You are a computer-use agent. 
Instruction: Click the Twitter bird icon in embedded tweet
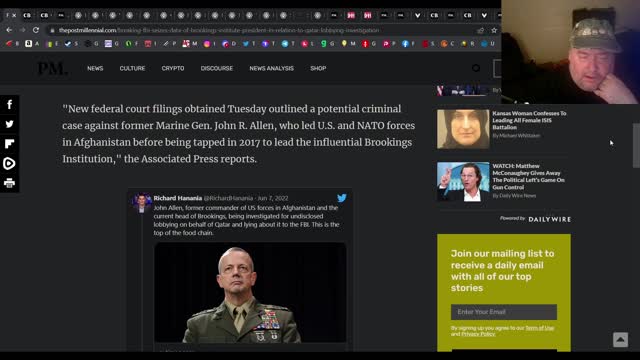342,198
